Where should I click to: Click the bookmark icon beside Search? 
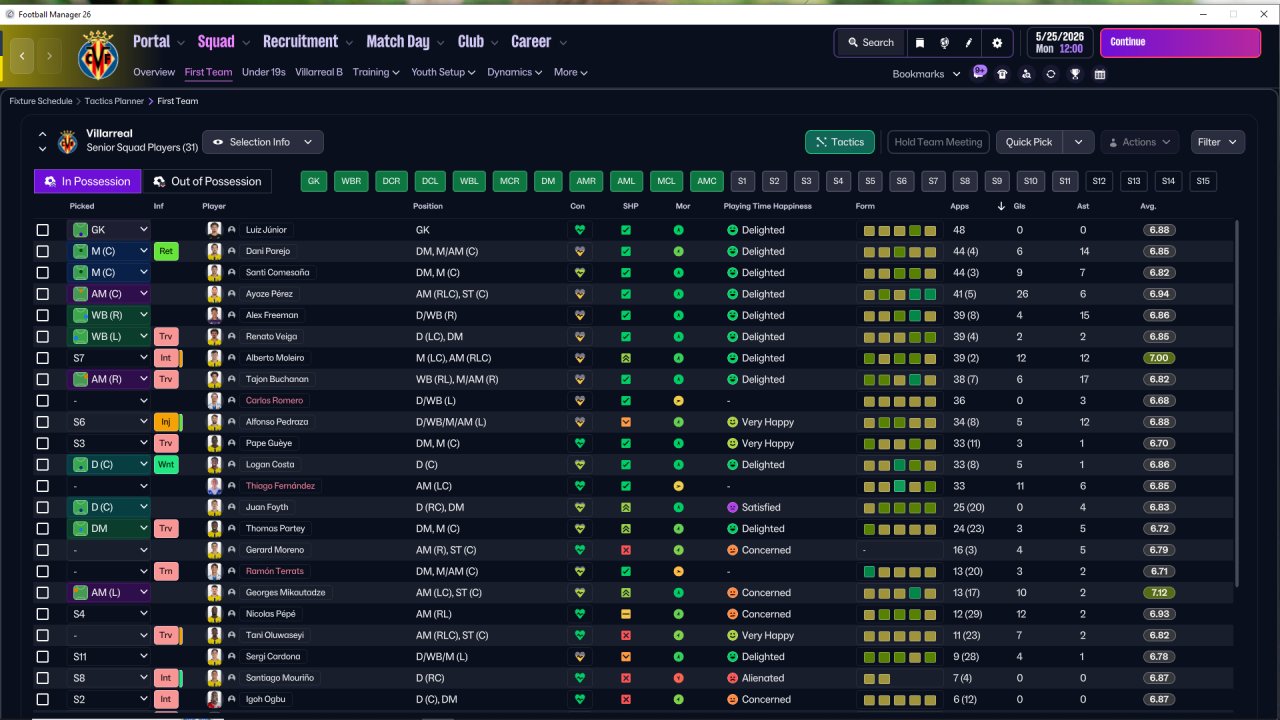tap(919, 43)
